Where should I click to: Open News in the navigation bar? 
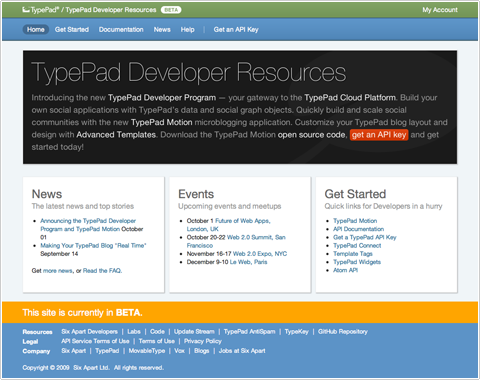162,29
